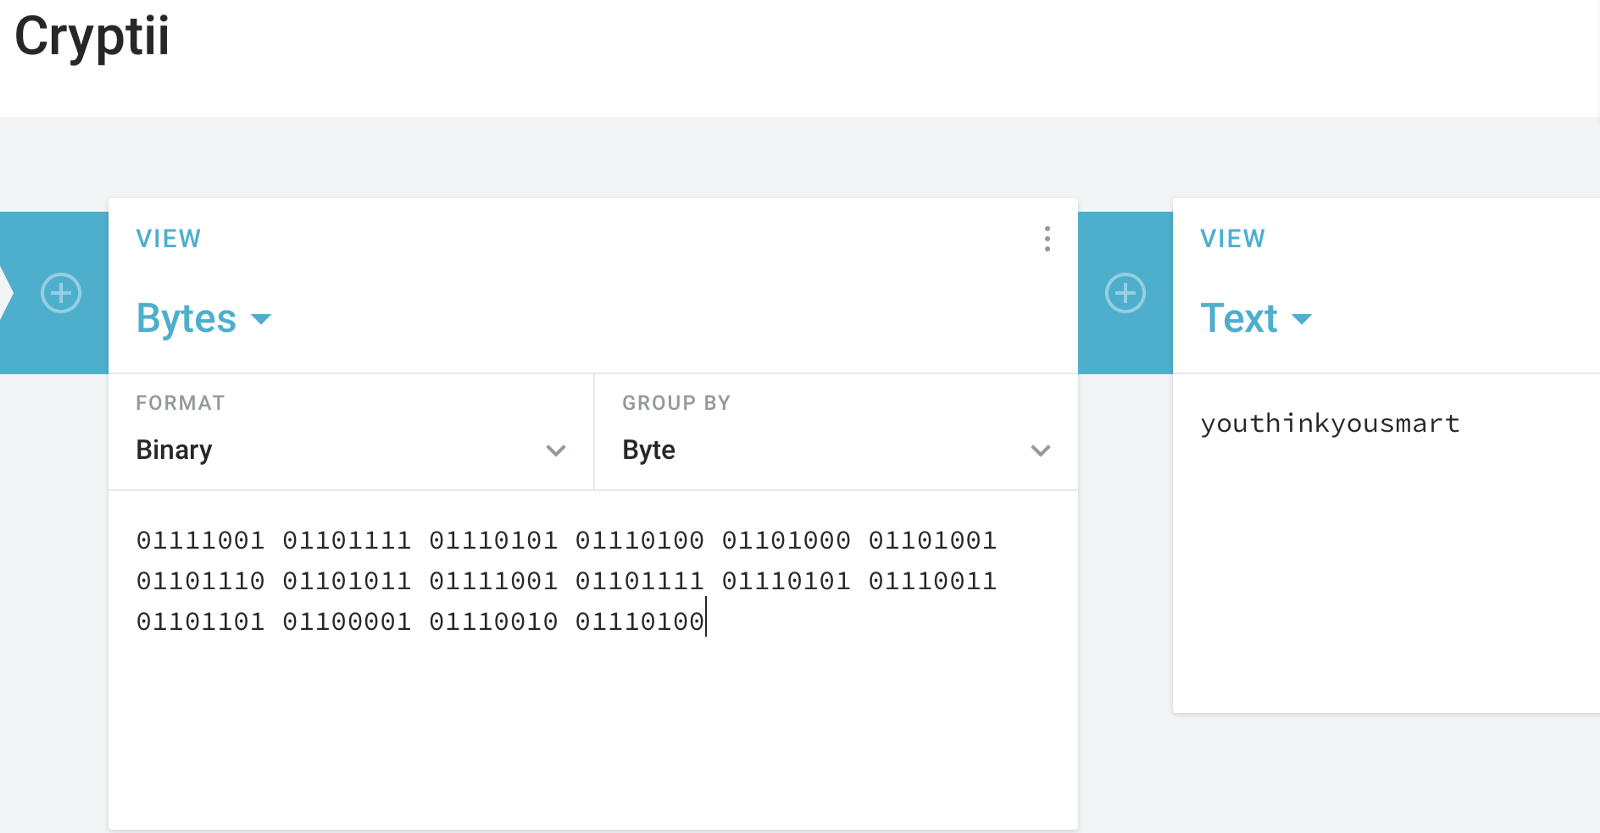Viewport: 1600px width, 833px height.
Task: Click the empty area below the binary lines
Action: click(593, 735)
